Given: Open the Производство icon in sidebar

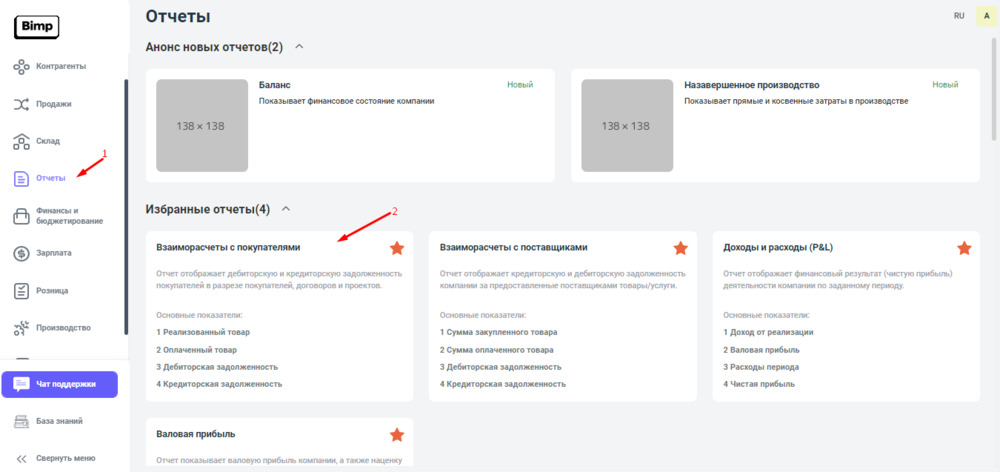Looking at the screenshot, I should [x=21, y=328].
